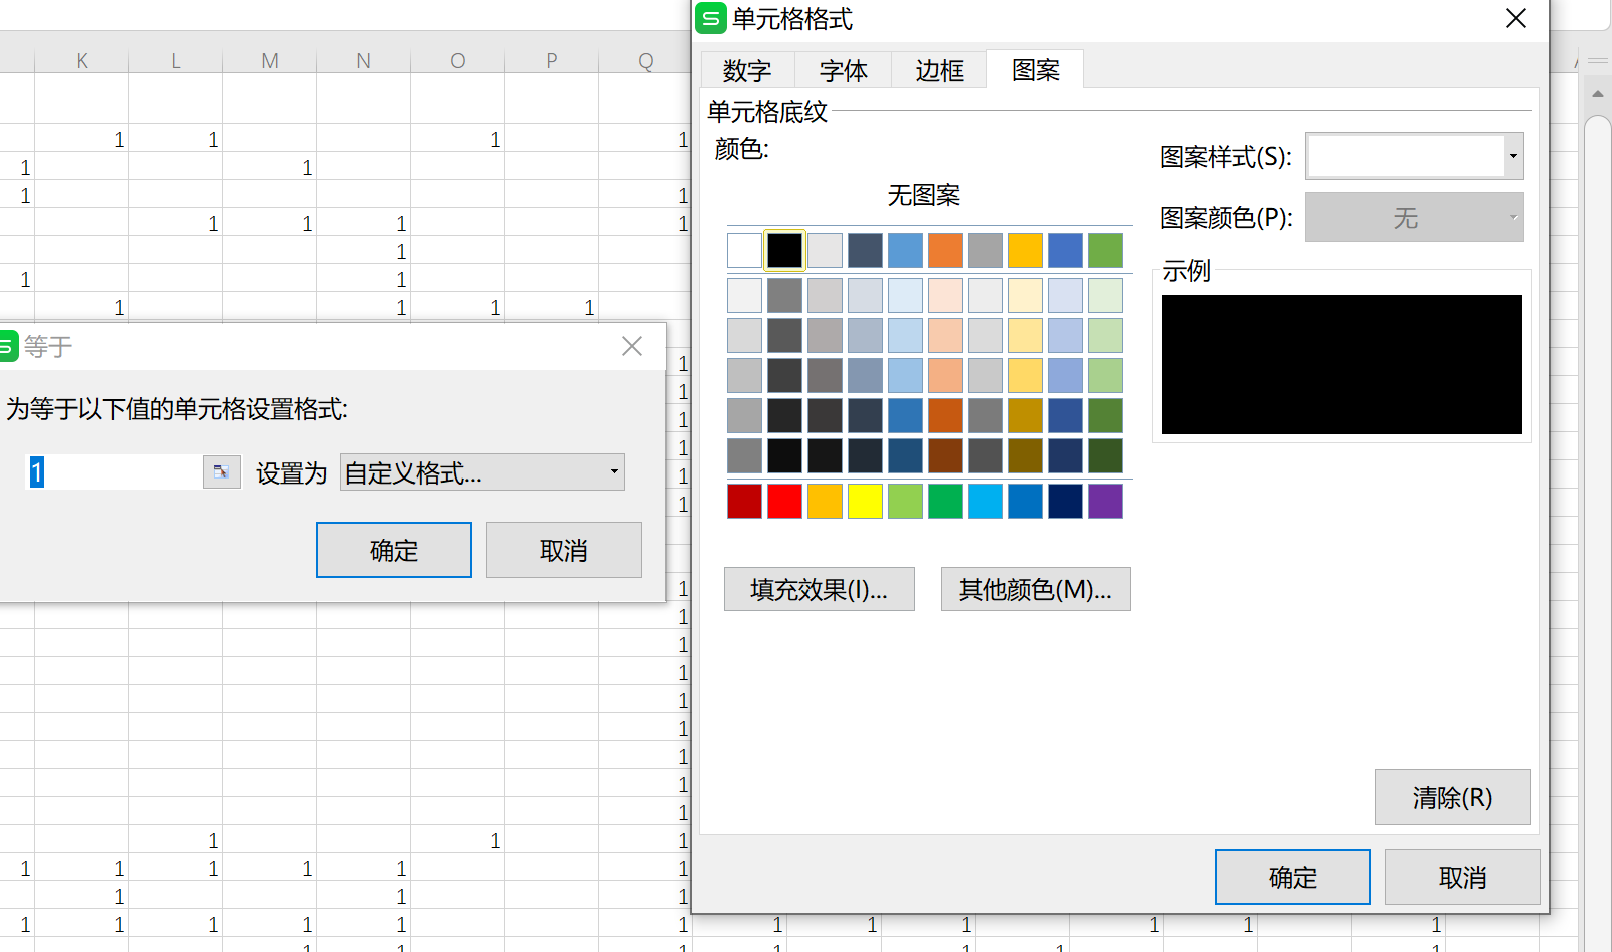Click the spreadsheet vertical scrollbar up arrow

(x=1598, y=94)
